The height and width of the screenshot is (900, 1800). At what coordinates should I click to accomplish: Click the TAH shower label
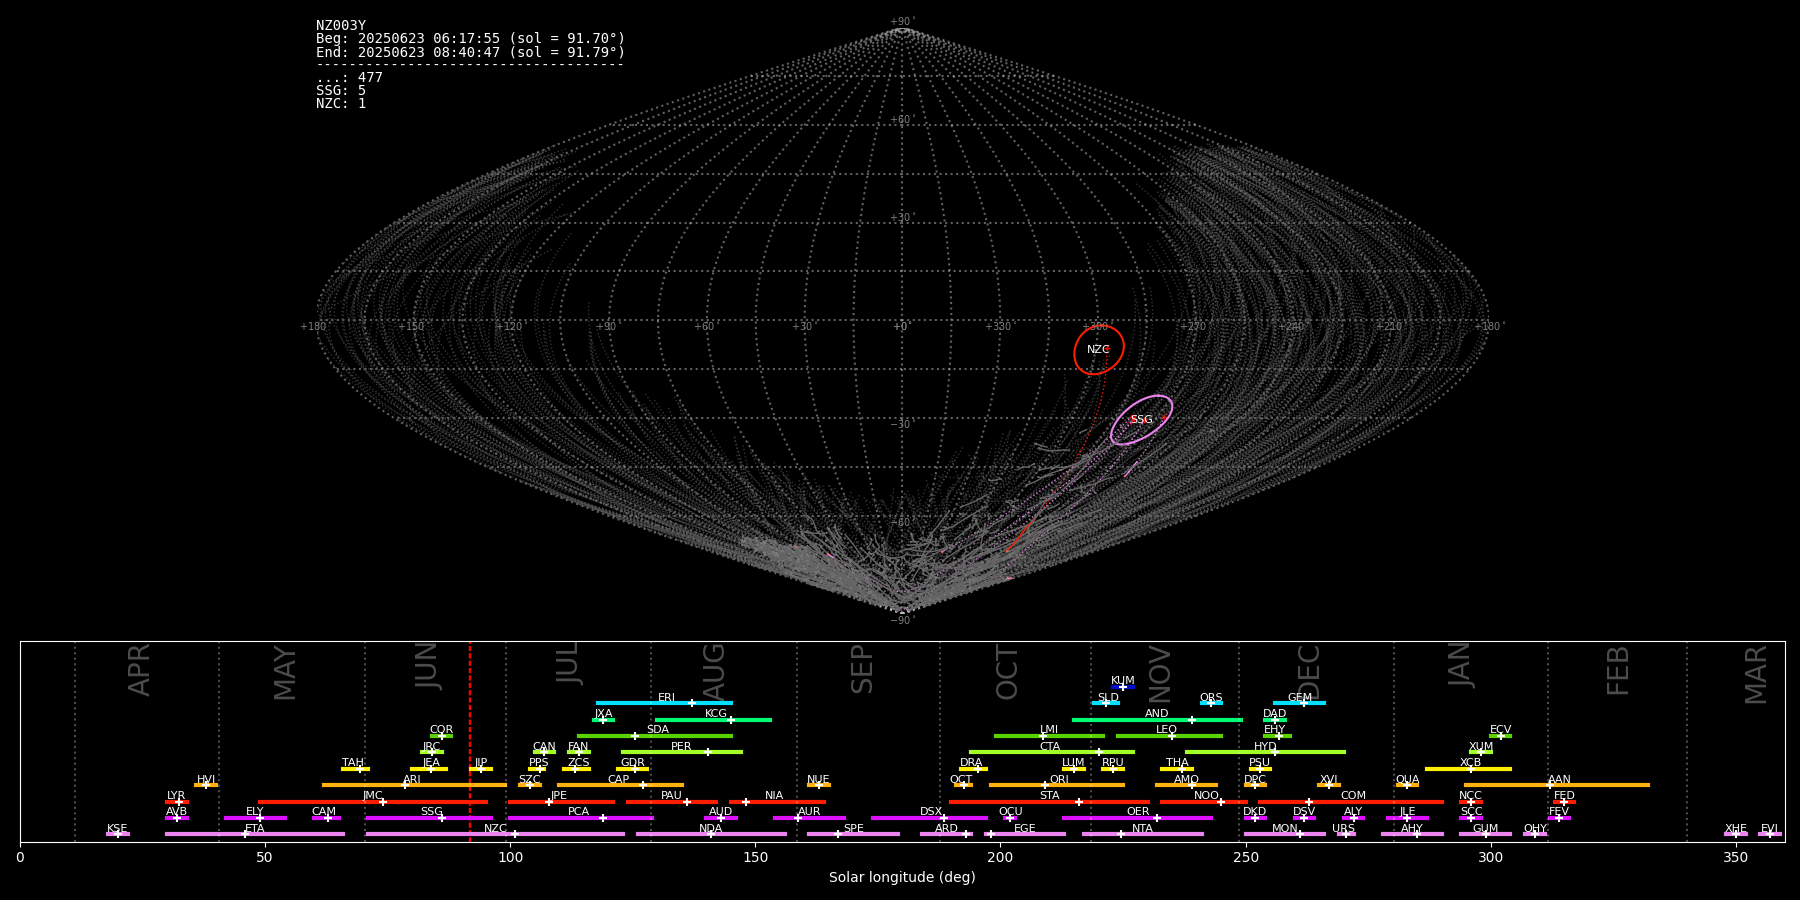tap(353, 763)
